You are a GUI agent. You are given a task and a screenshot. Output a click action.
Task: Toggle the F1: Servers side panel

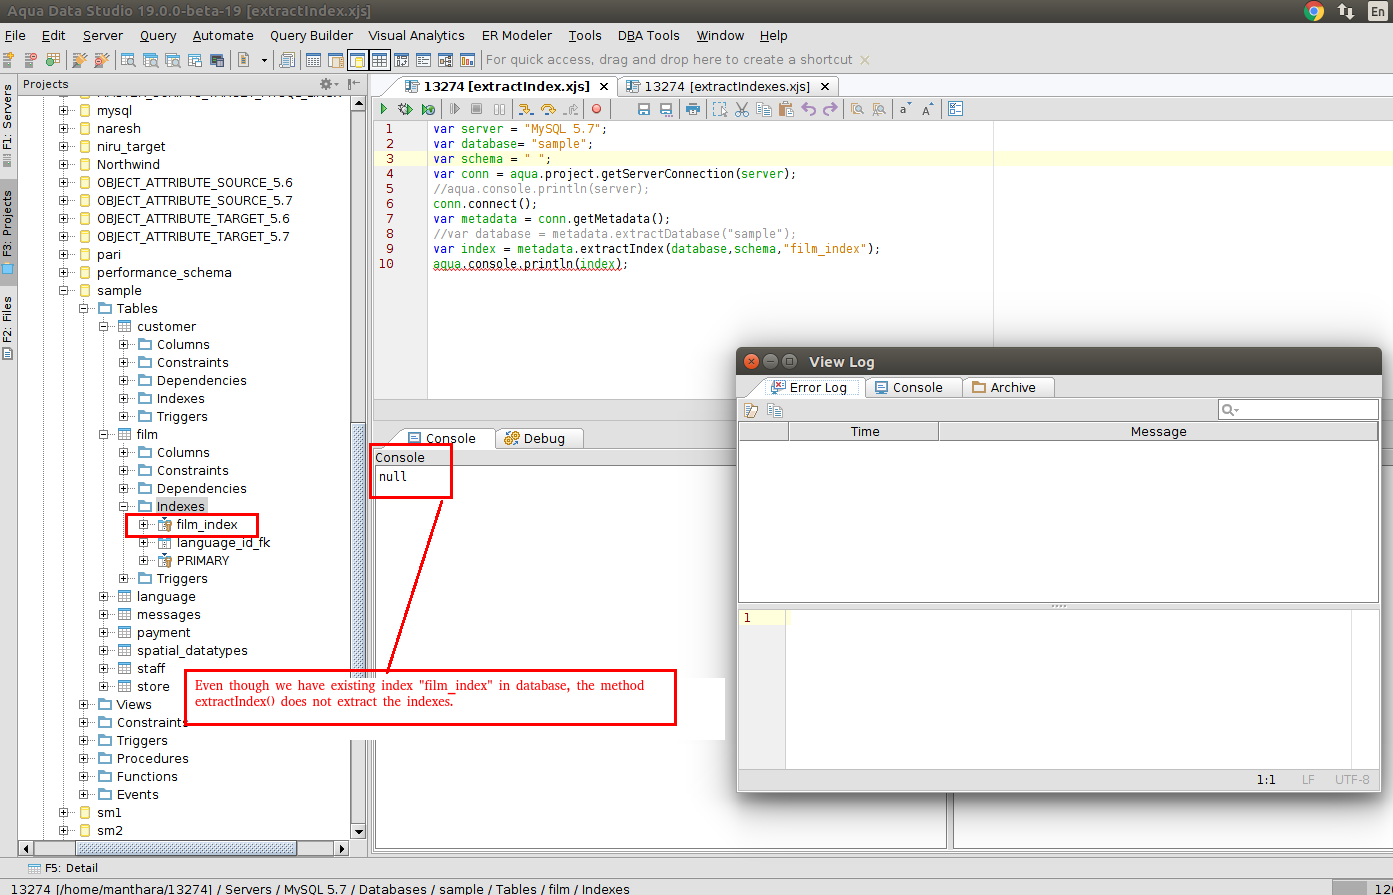(8, 125)
